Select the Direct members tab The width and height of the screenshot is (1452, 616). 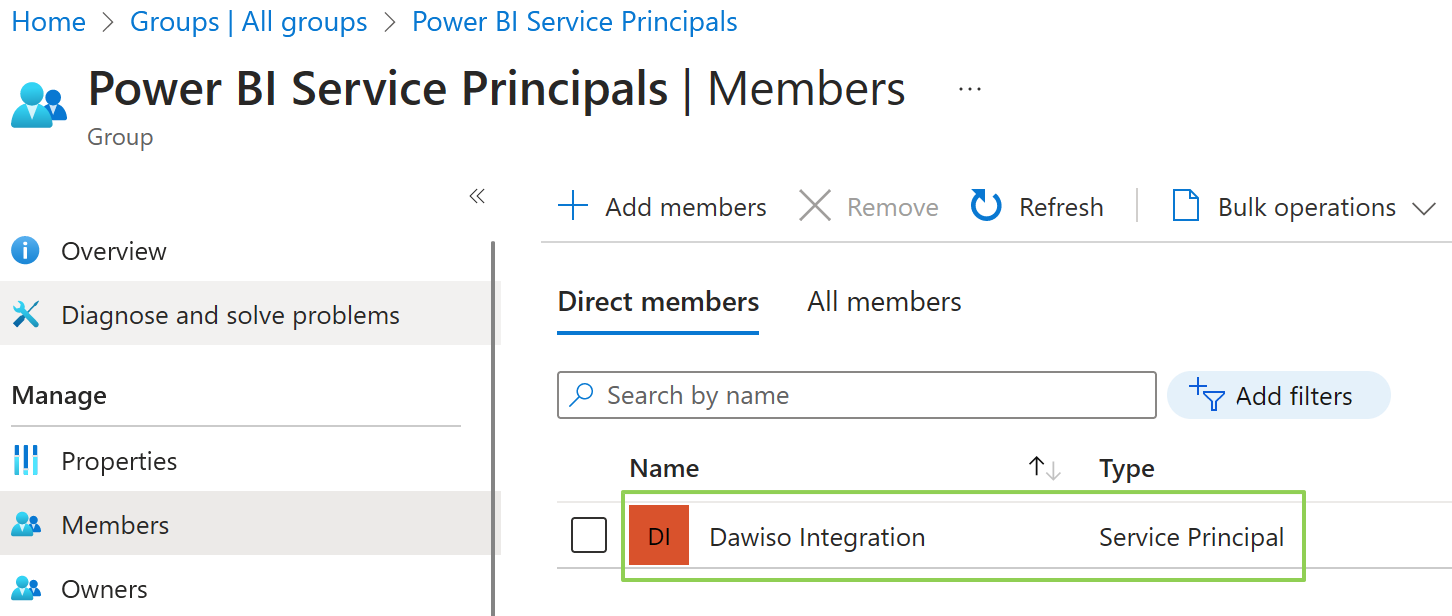pos(657,301)
